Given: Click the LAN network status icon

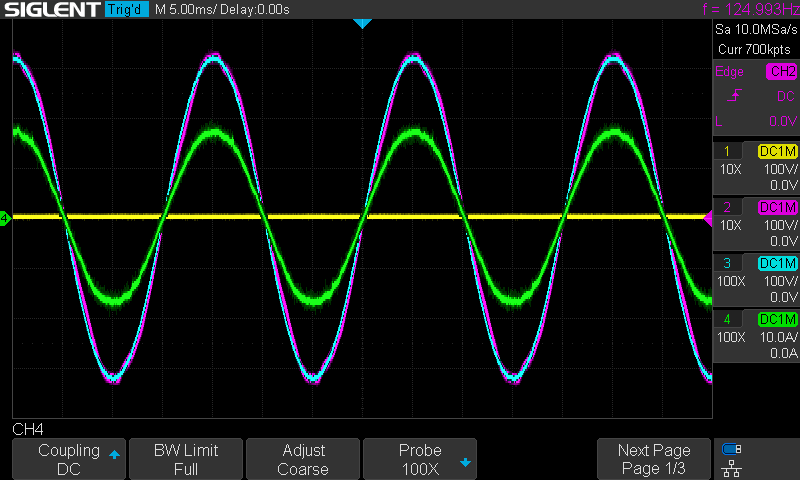Looking at the screenshot, I should click(x=732, y=467).
